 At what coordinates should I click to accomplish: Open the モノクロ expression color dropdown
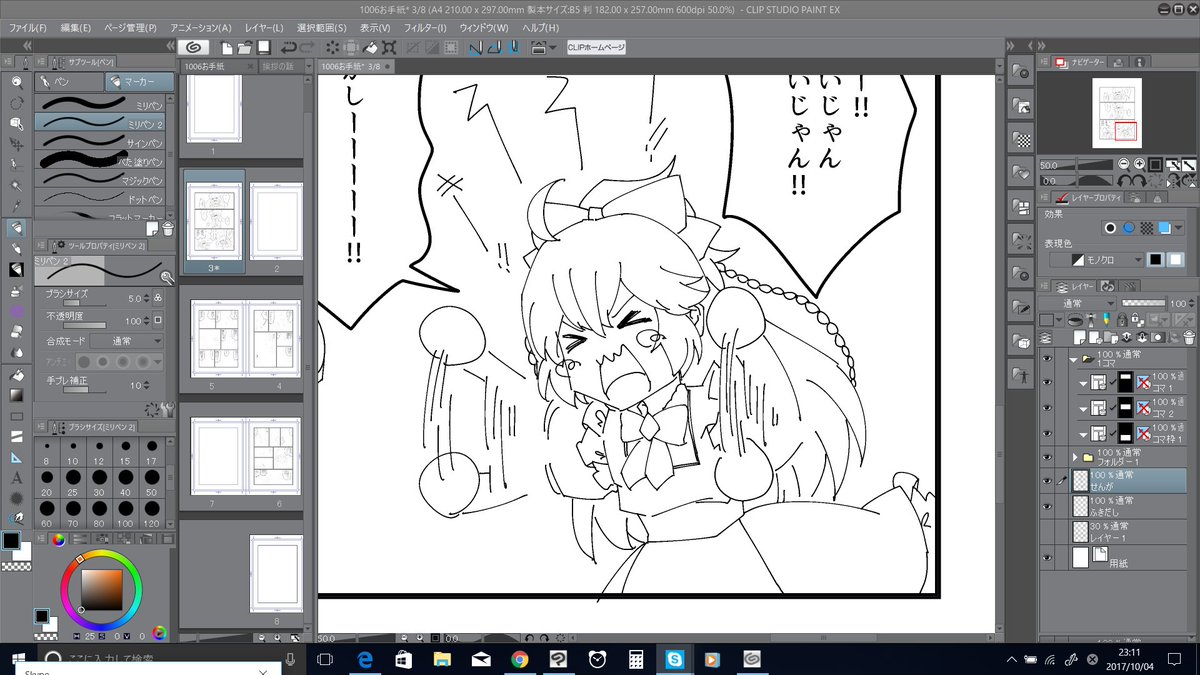1095,260
